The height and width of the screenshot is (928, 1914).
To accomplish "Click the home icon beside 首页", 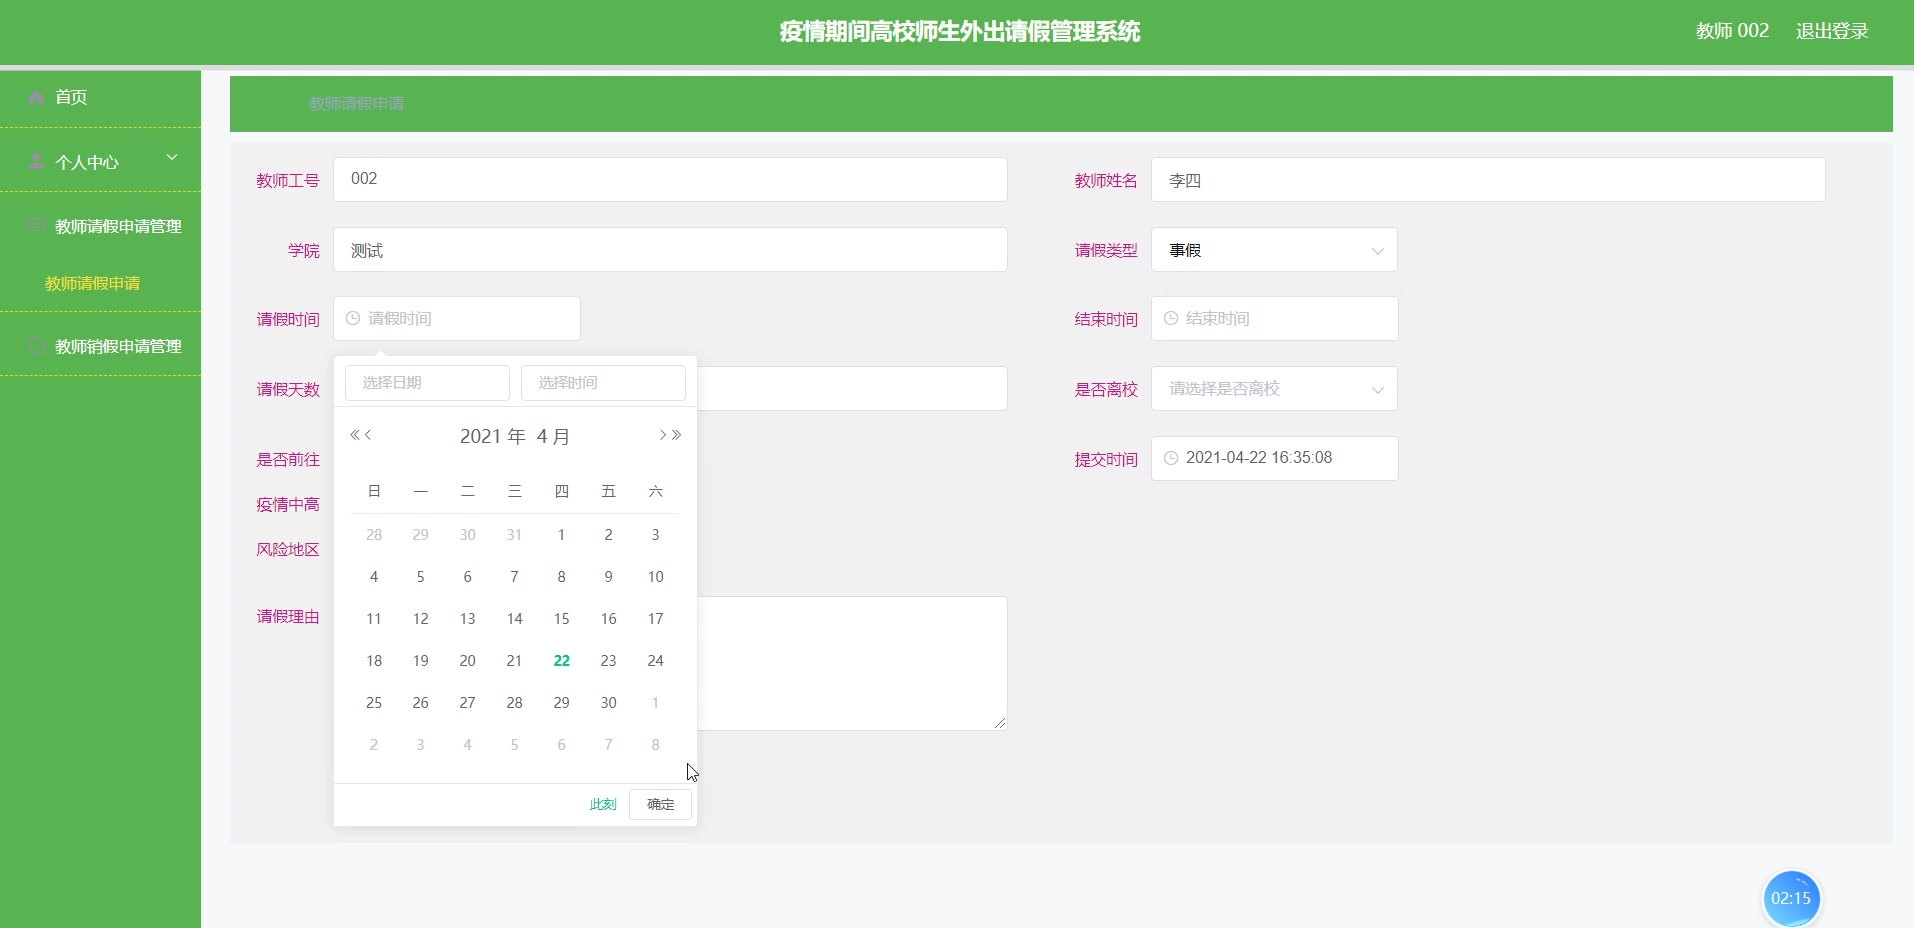I will click(36, 97).
